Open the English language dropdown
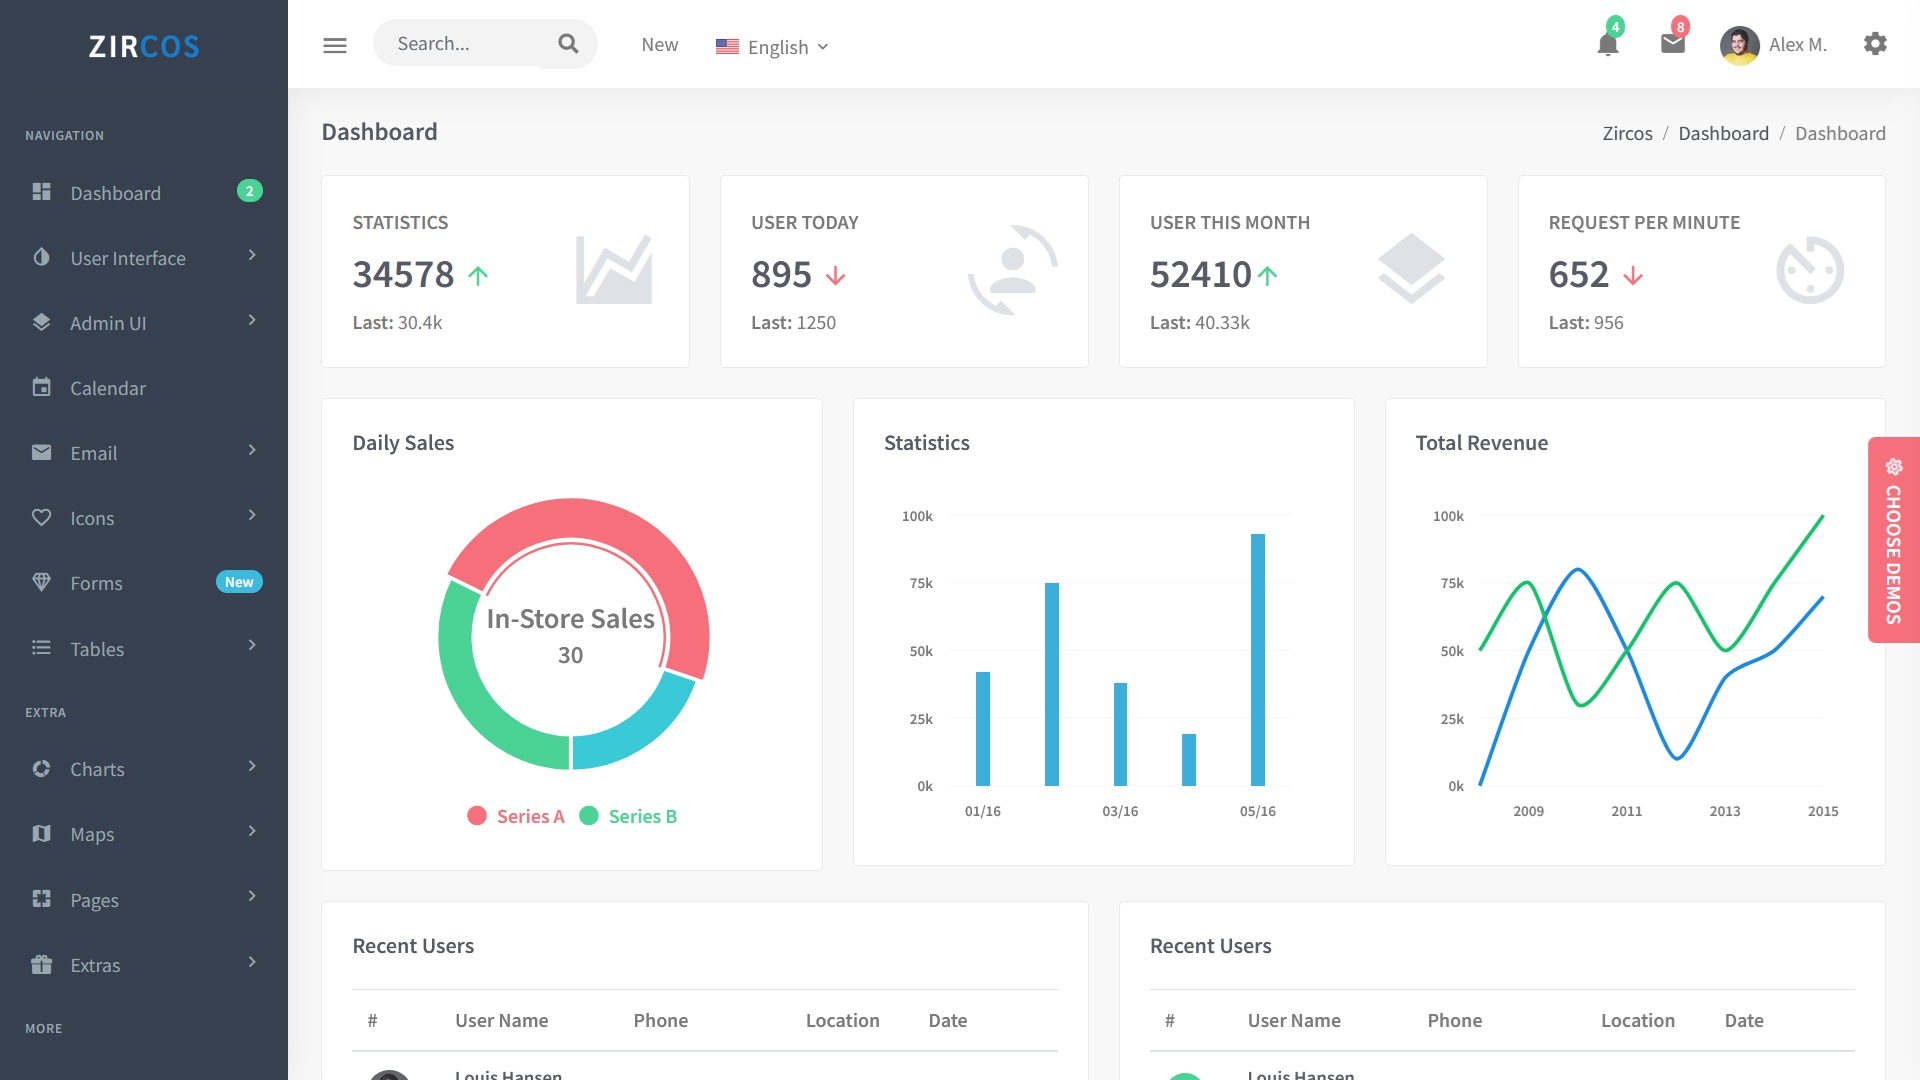 point(772,46)
